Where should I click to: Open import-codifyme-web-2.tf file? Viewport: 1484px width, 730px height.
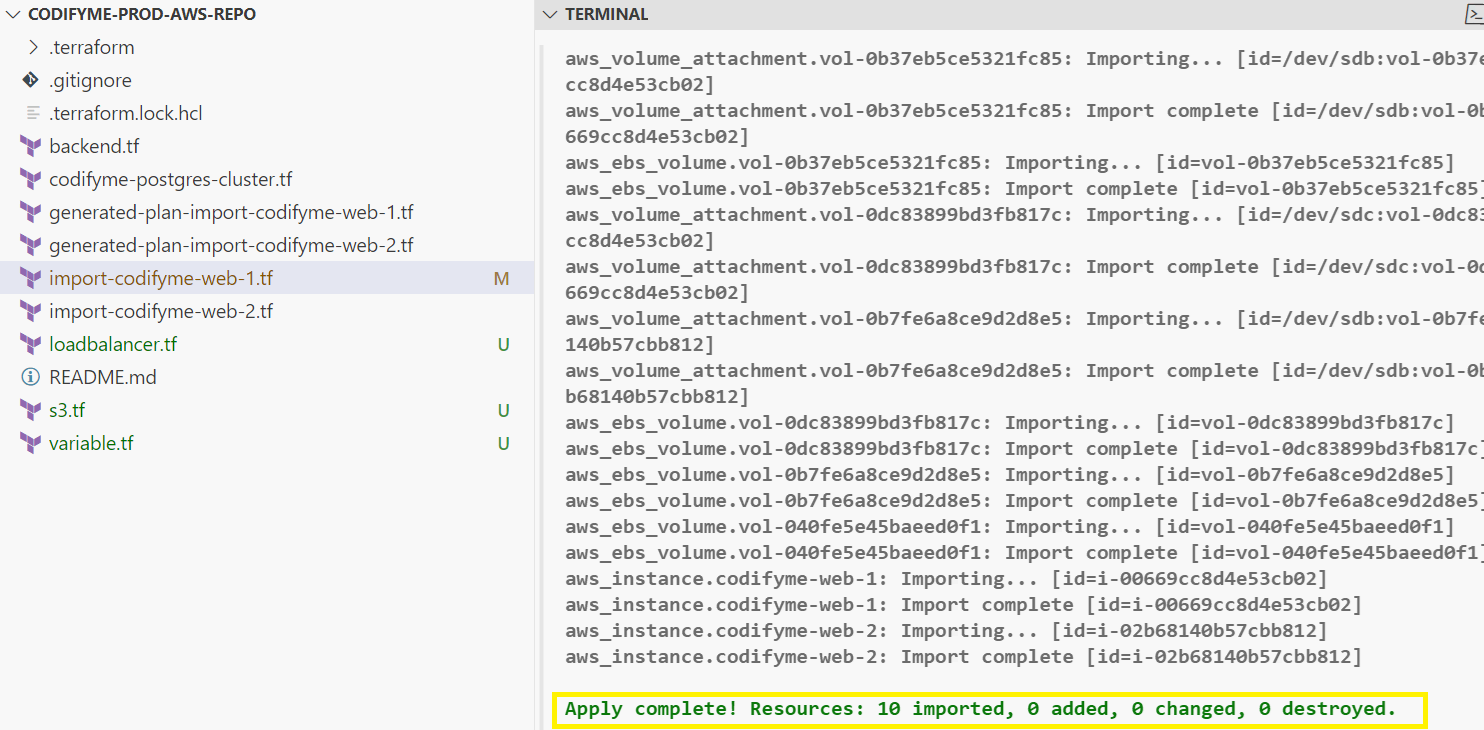pyautogui.click(x=161, y=312)
